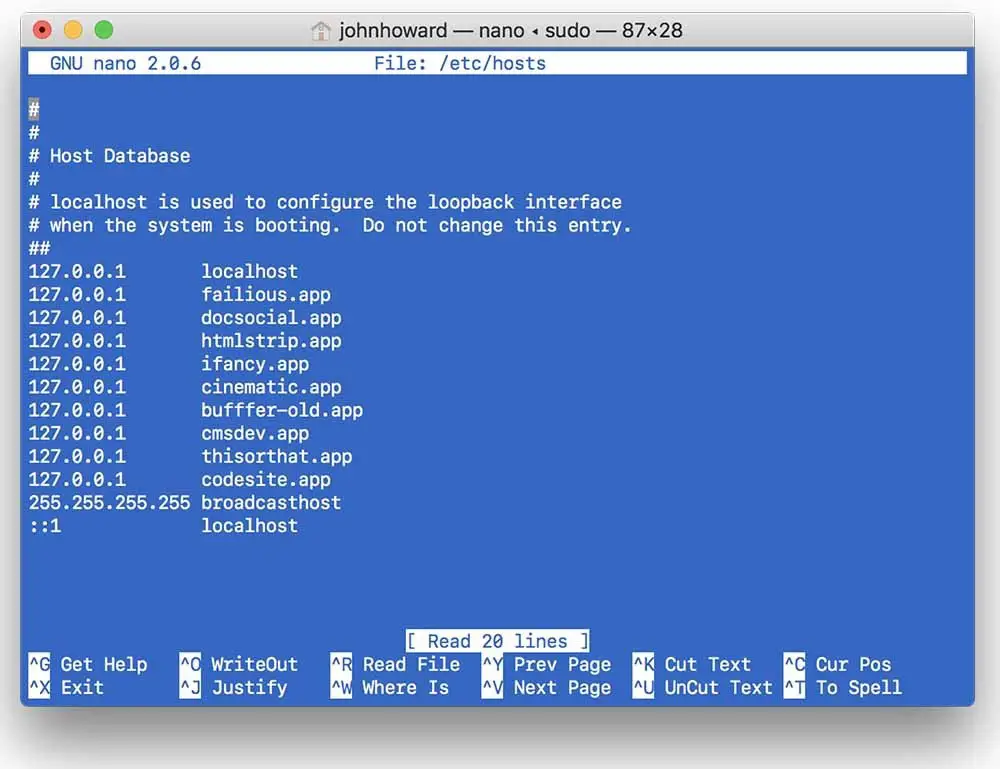The width and height of the screenshot is (1000, 769).
Task: Click the 'broadcasthost' entry
Action: tap(271, 502)
